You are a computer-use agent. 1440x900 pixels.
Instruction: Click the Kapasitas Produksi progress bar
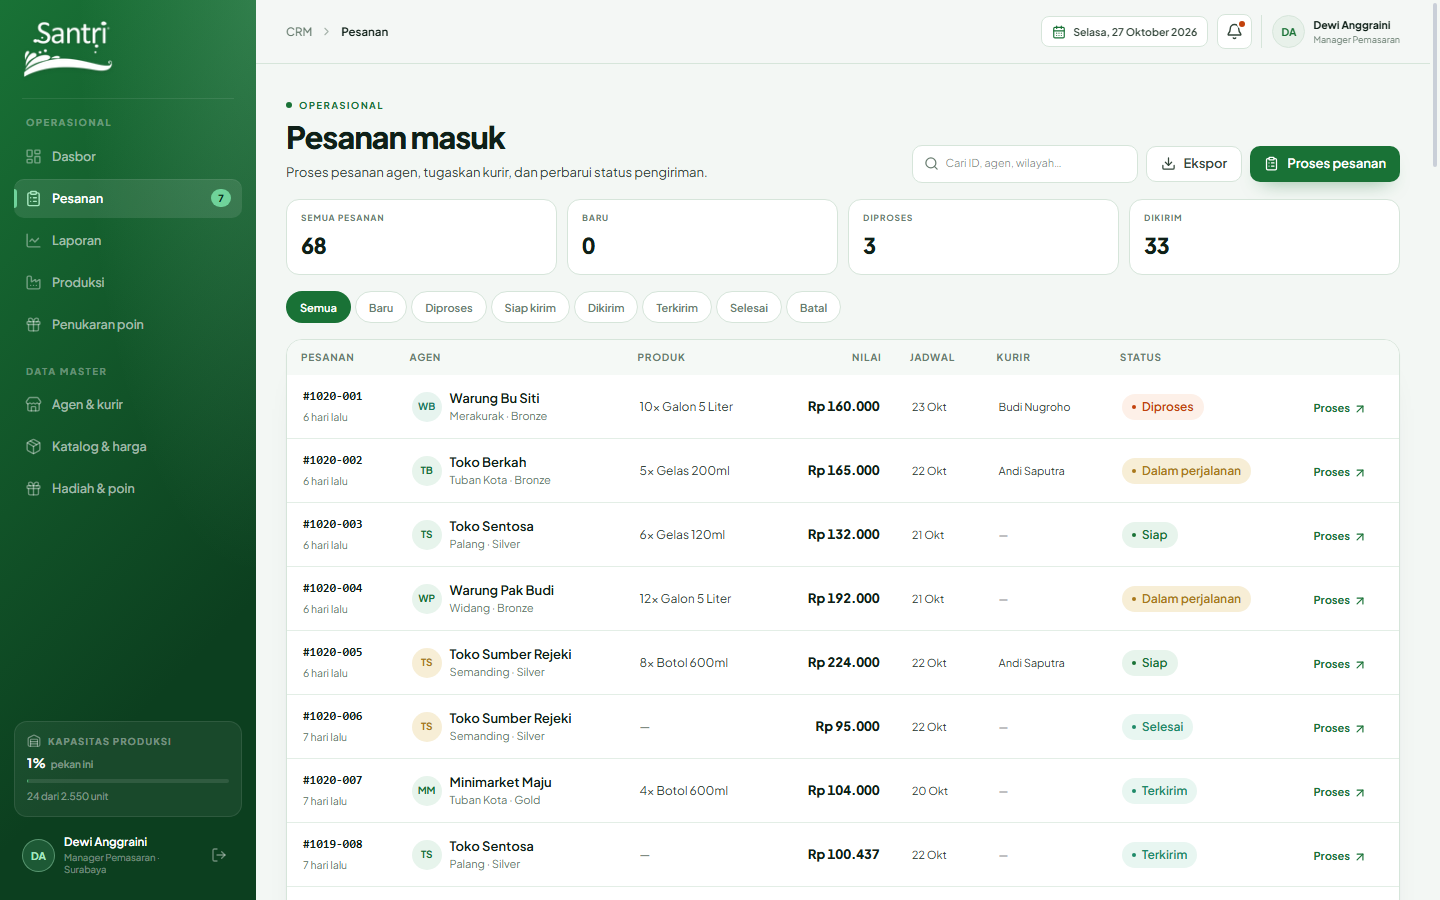click(128, 781)
